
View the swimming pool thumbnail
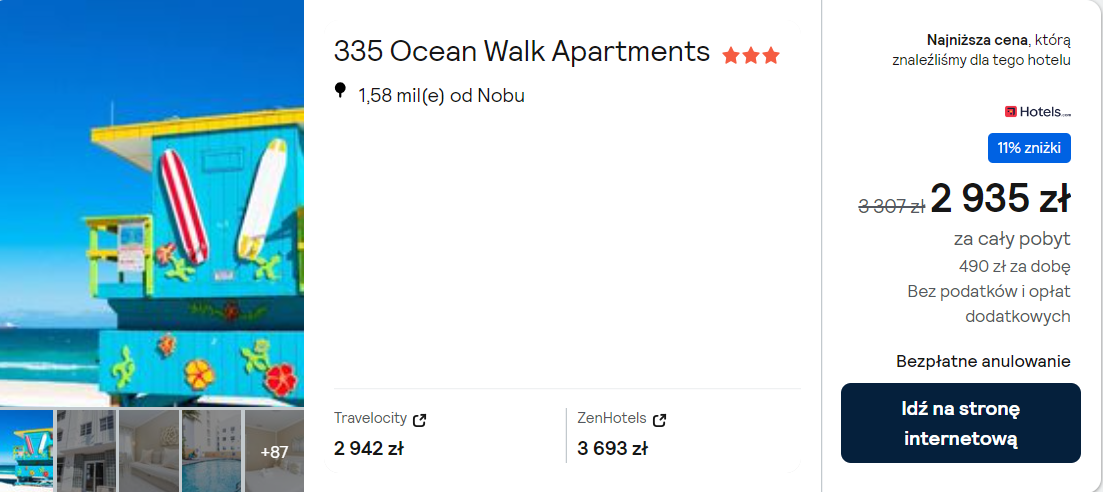pos(211,450)
